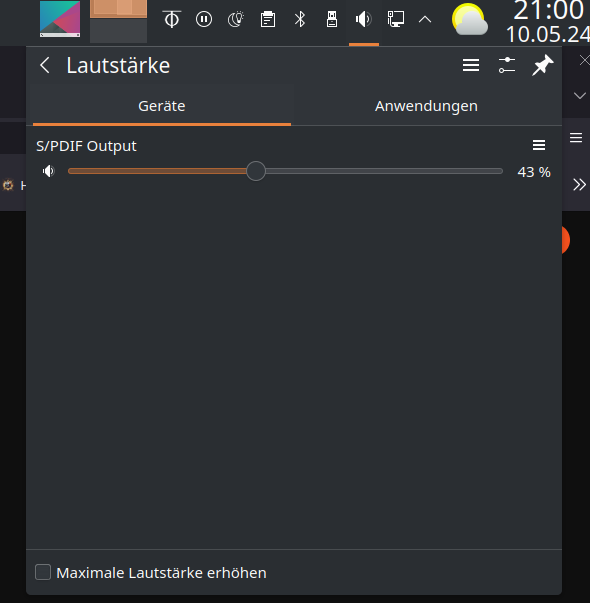Click the clock showing 21:00
This screenshot has height=603, width=590.
click(x=549, y=10)
